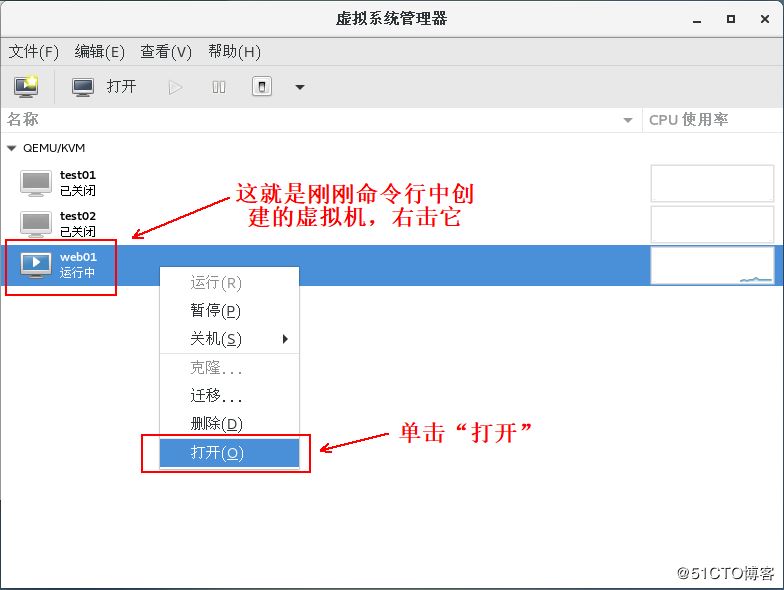Click the new virtual machine icon
The height and width of the screenshot is (590, 784).
point(26,87)
